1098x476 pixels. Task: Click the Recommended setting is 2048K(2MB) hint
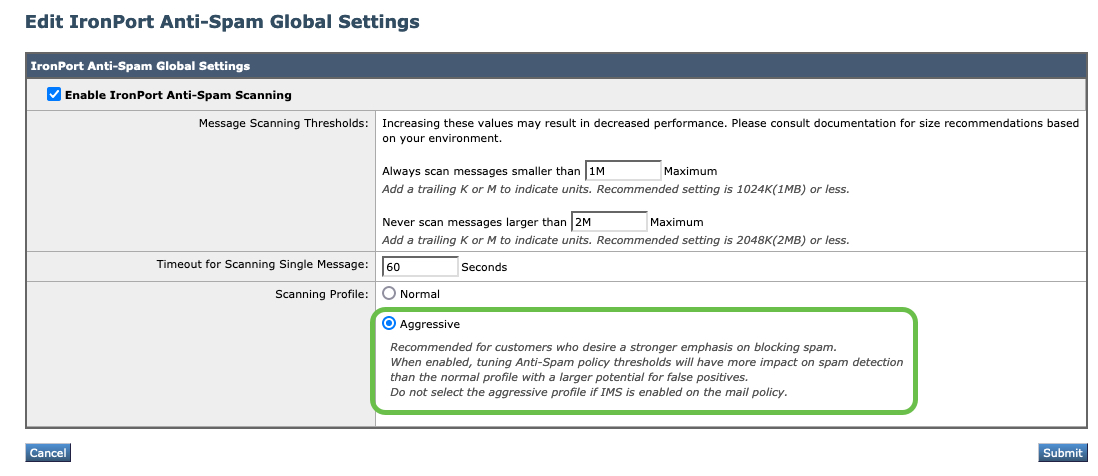616,240
